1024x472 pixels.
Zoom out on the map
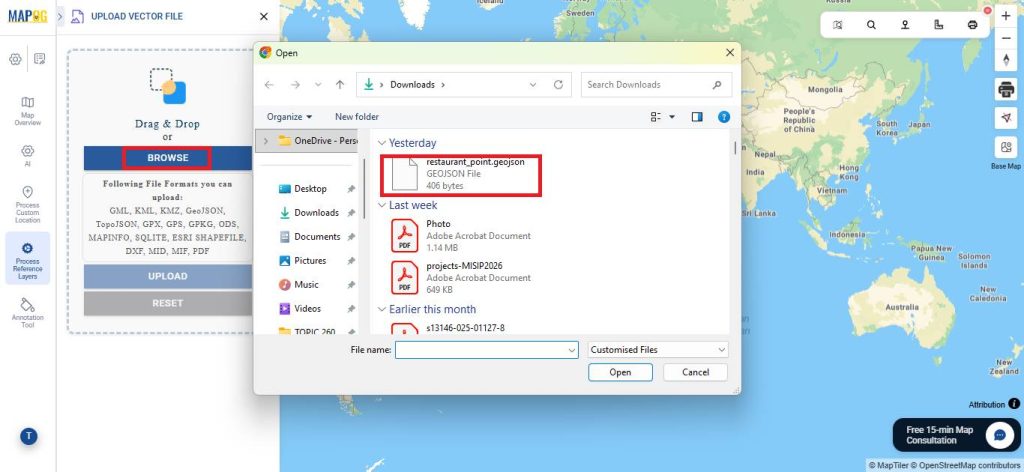pyautogui.click(x=1006, y=39)
